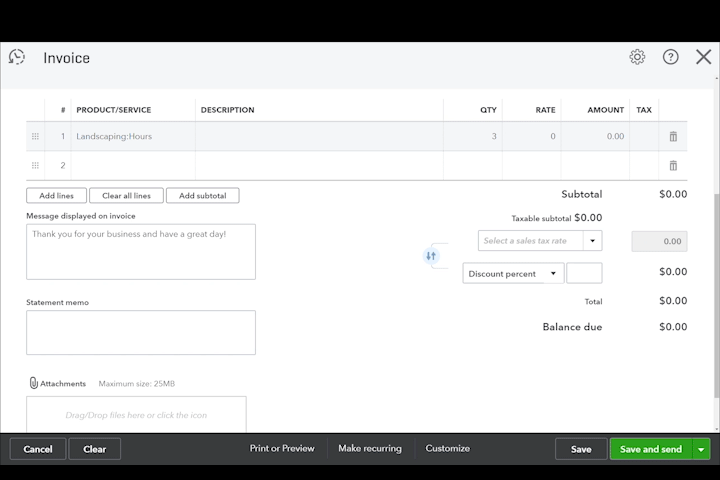720x480 pixels.
Task: Select Make recurring in footer
Action: coord(370,449)
